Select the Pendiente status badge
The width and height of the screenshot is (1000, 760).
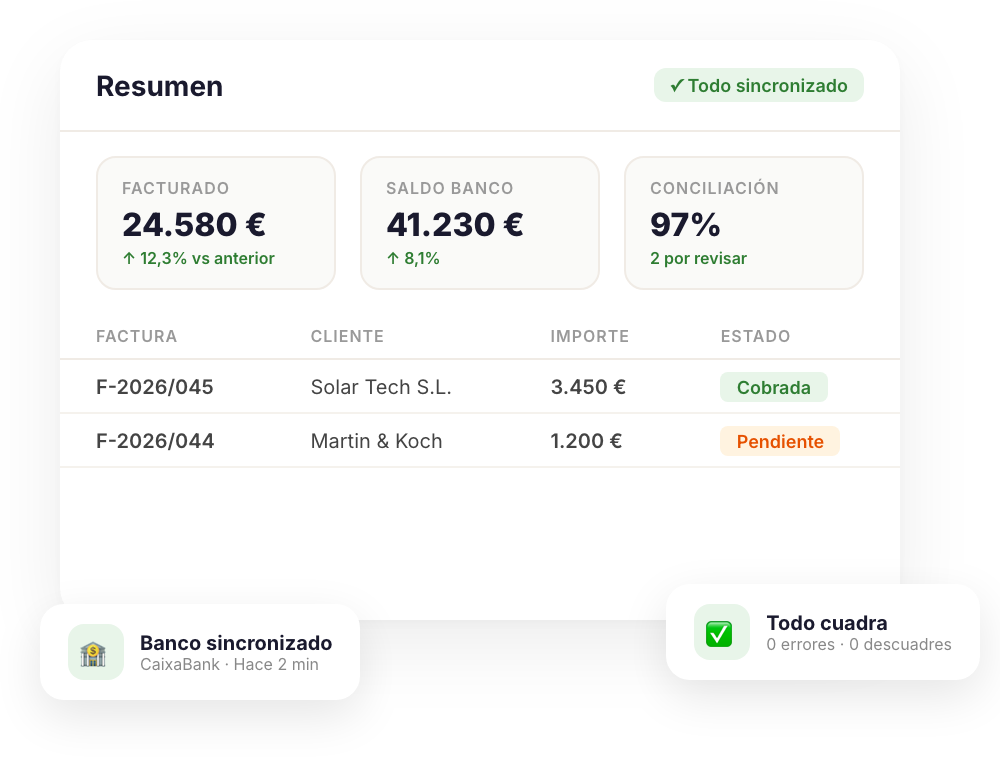coord(780,441)
